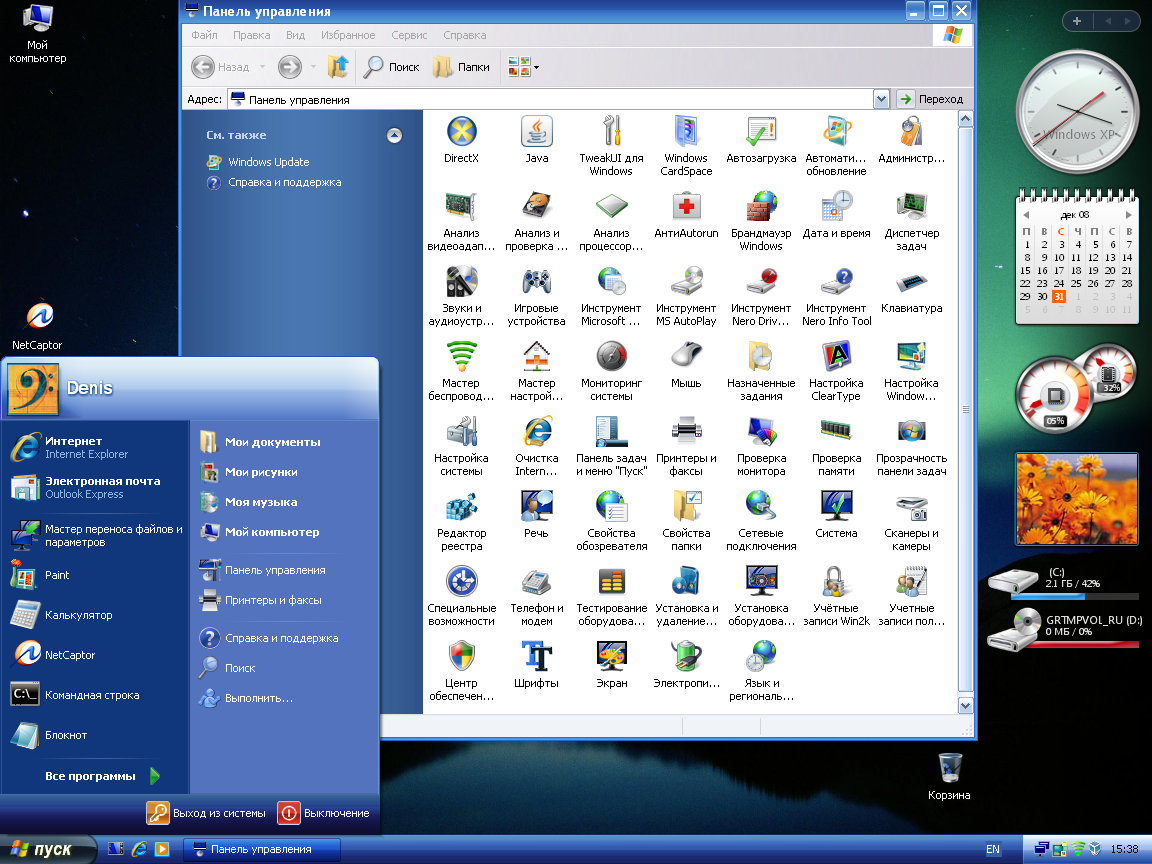Toggle the Папки folders pane button
Viewport: 1152px width, 864px height.
click(461, 67)
